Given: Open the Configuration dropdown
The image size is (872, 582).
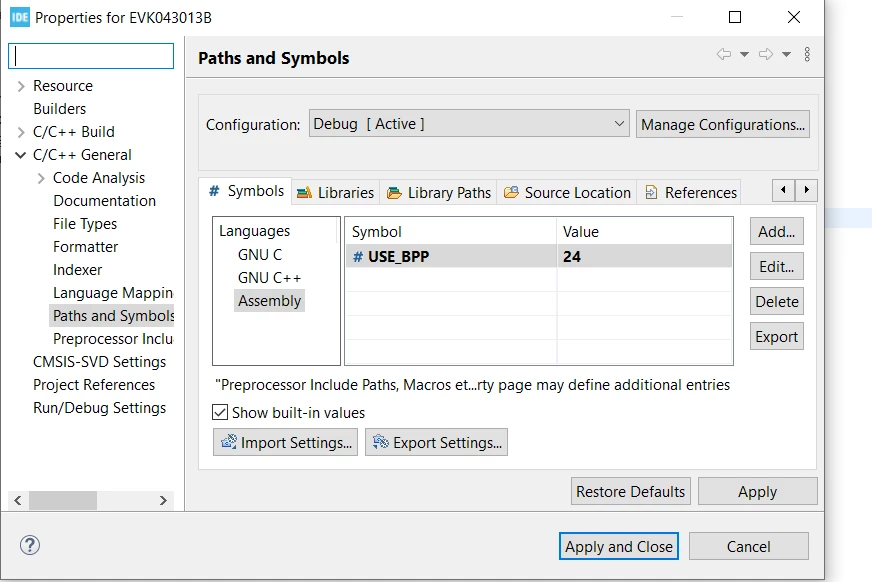Looking at the screenshot, I should [x=469, y=123].
